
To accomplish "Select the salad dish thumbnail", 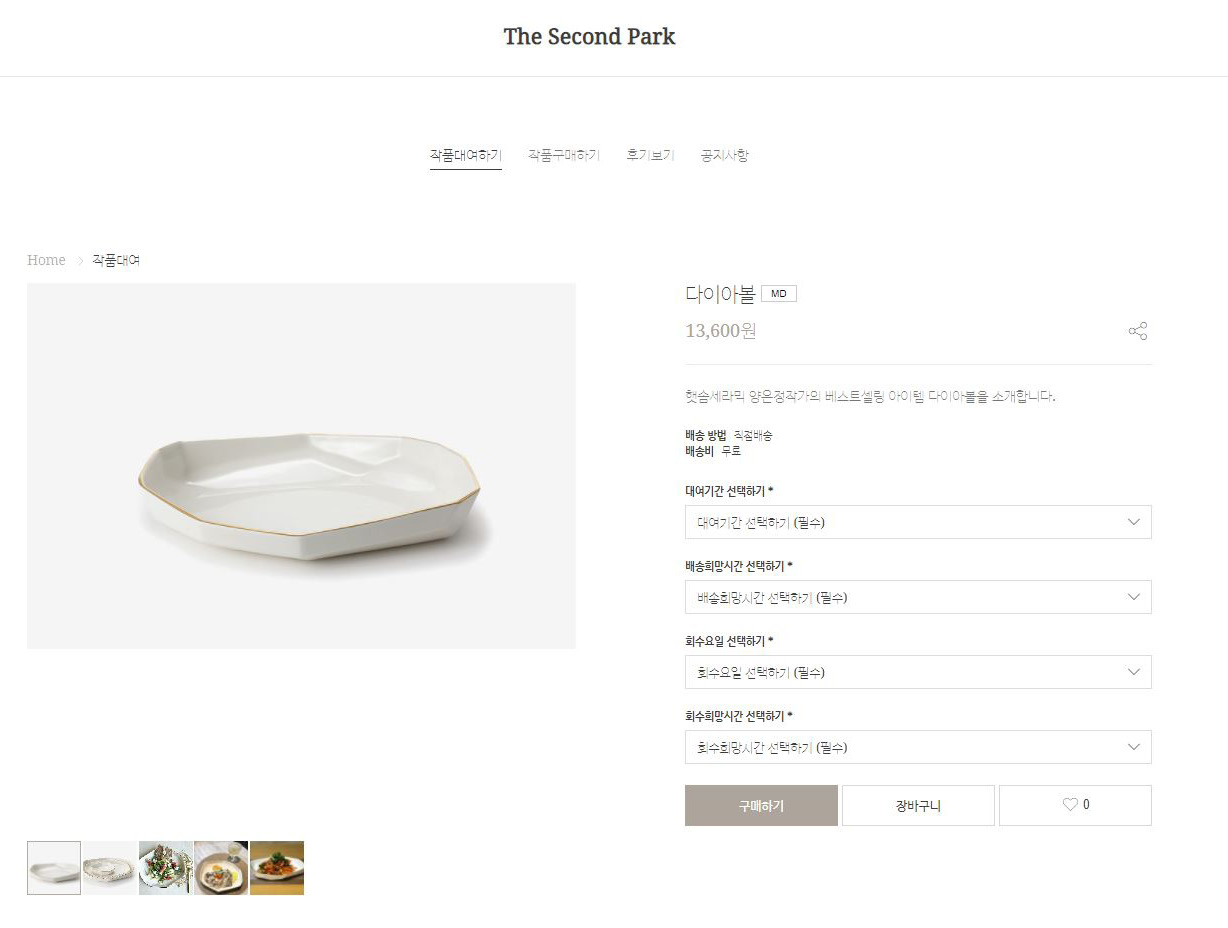I will 166,868.
